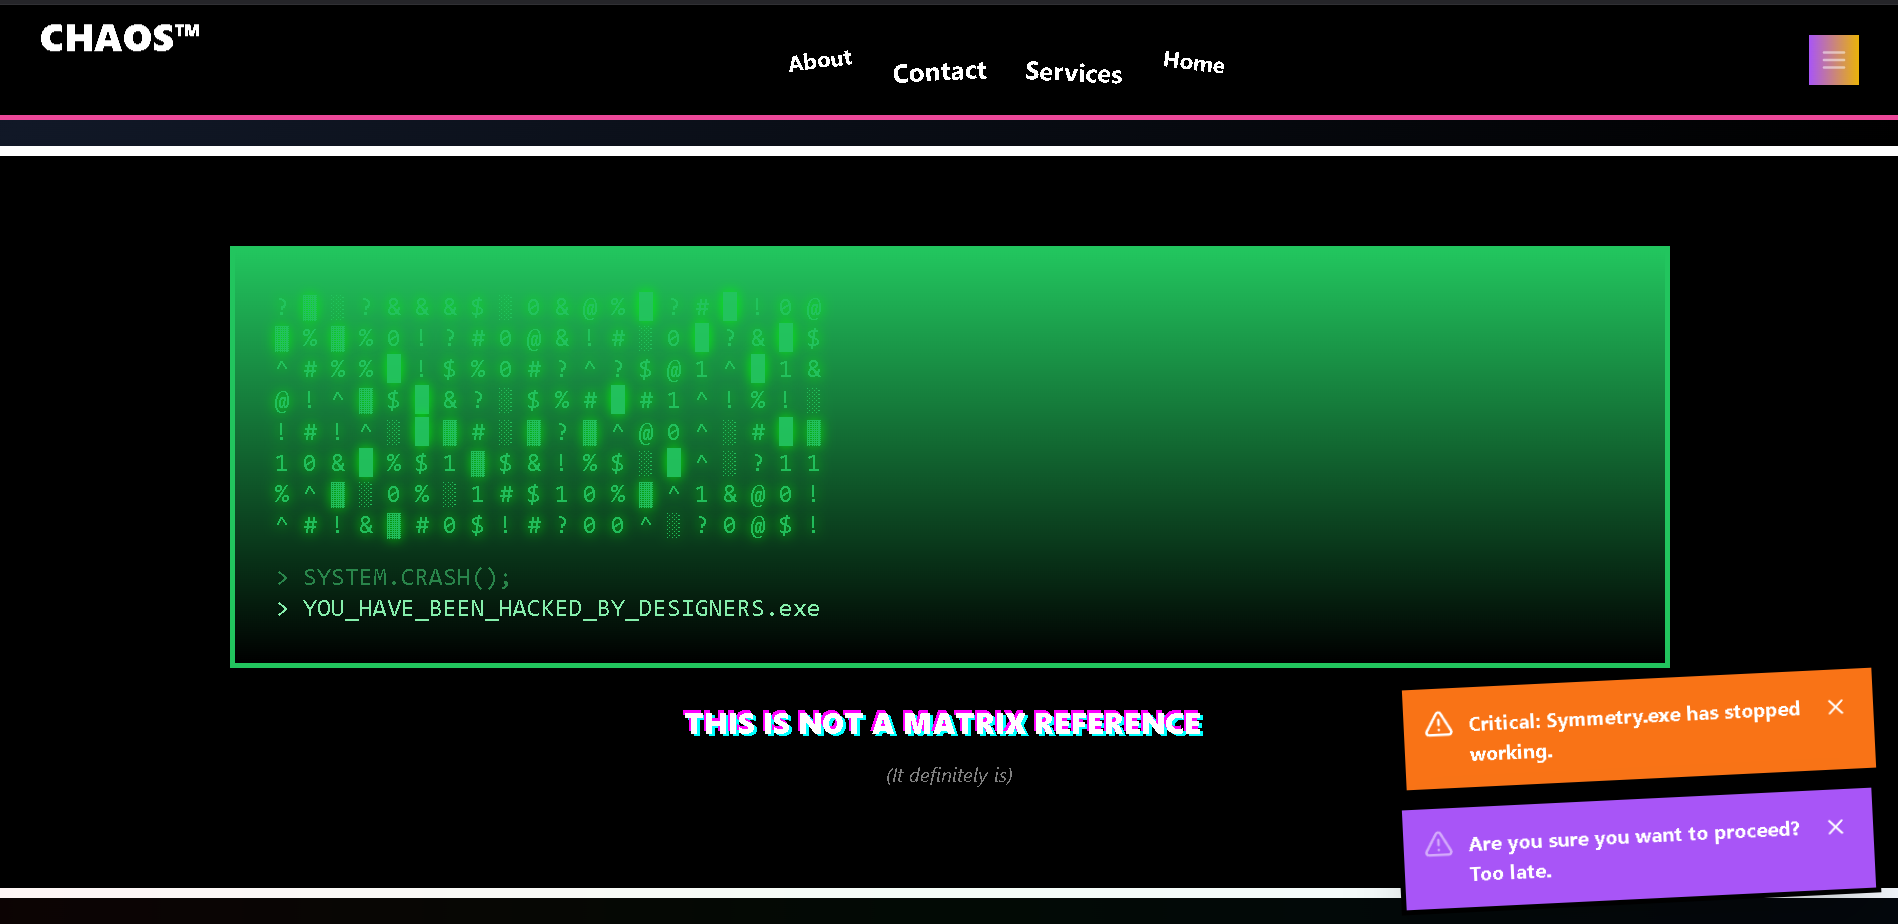This screenshot has width=1898, height=924.
Task: Click the 'Too late.' message text
Action: tap(1510, 873)
